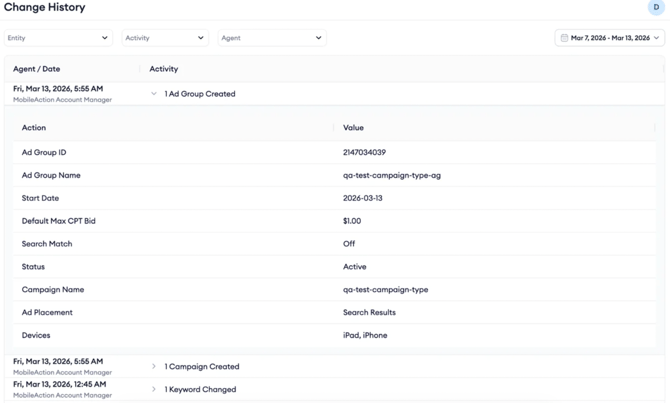
Task: Open the Agent filter dropdown
Action: [271, 38]
